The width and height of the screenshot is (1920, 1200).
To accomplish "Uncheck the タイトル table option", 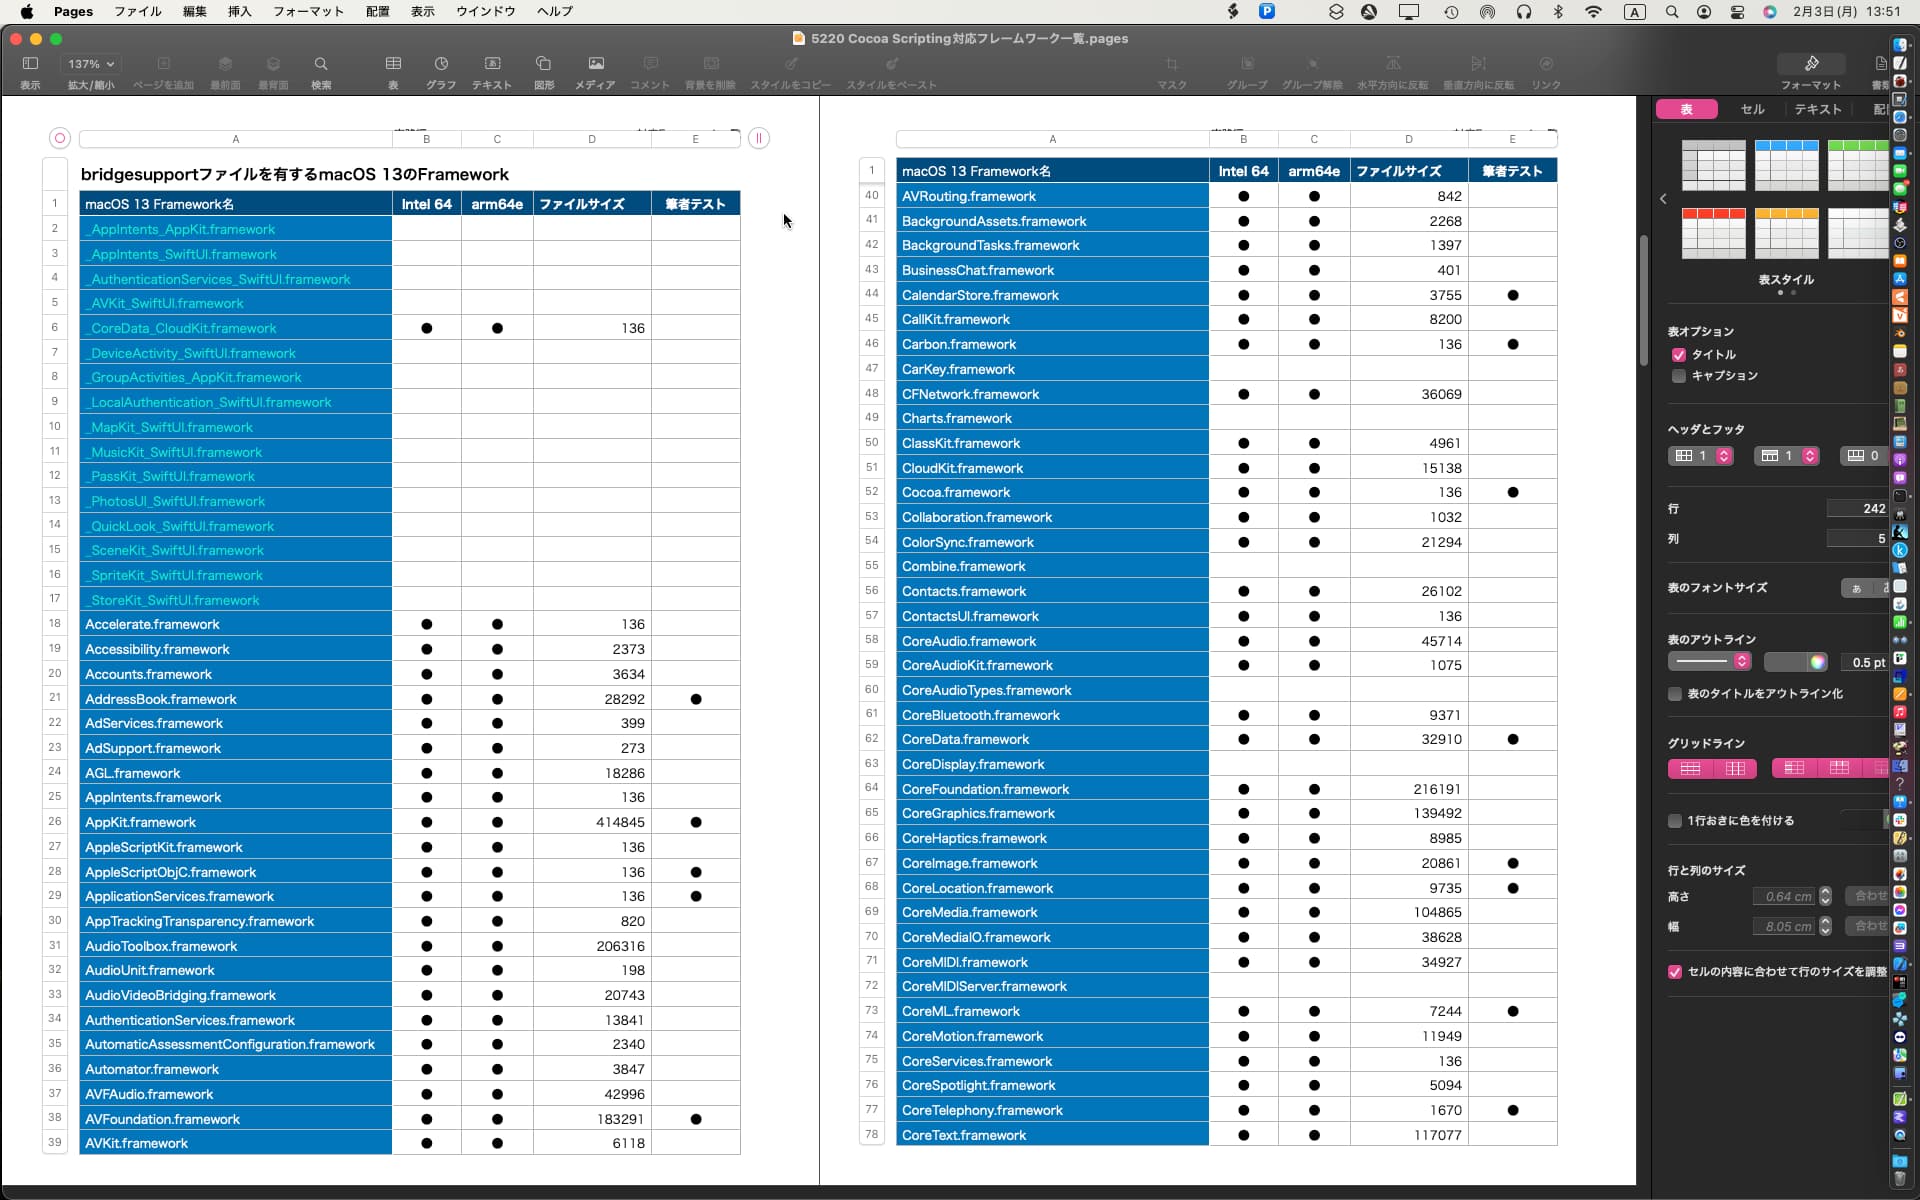I will (1679, 355).
